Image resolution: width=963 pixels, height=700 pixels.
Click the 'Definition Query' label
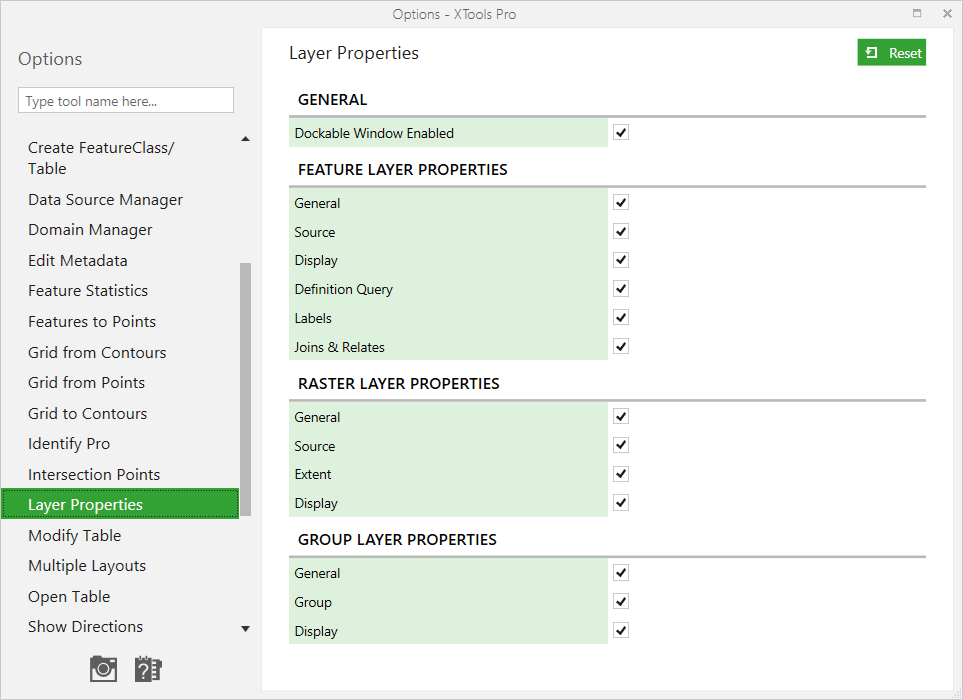coord(343,289)
